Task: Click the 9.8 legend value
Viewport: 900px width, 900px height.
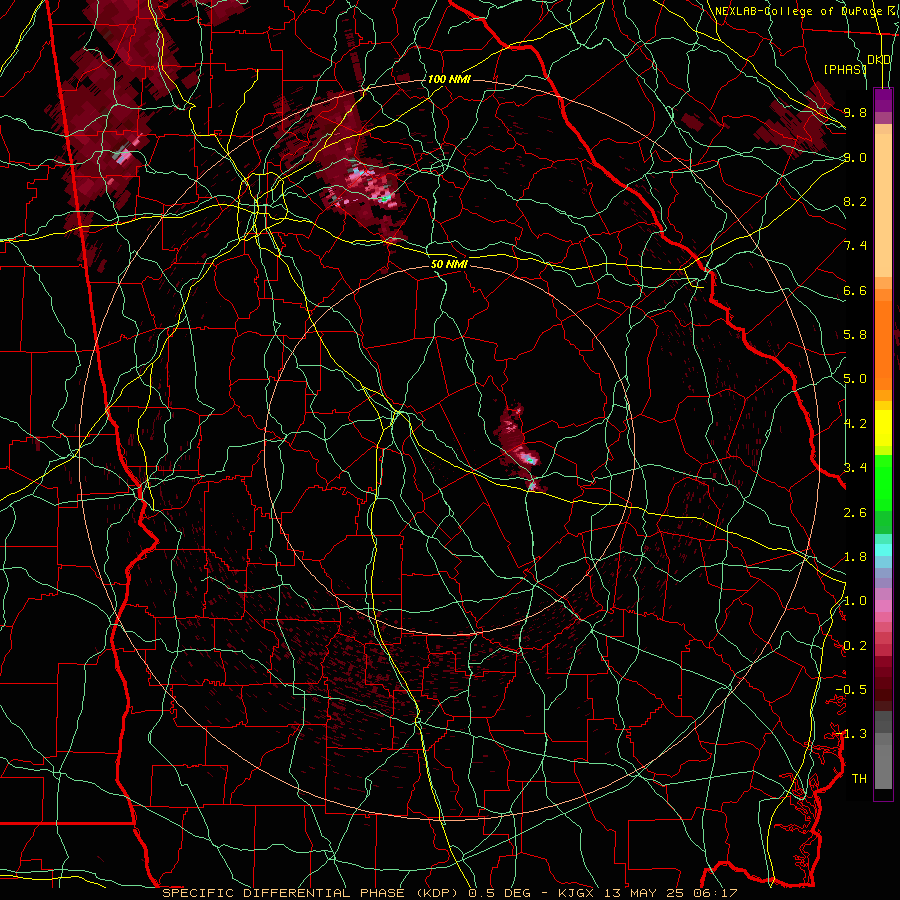Action: pyautogui.click(x=855, y=112)
